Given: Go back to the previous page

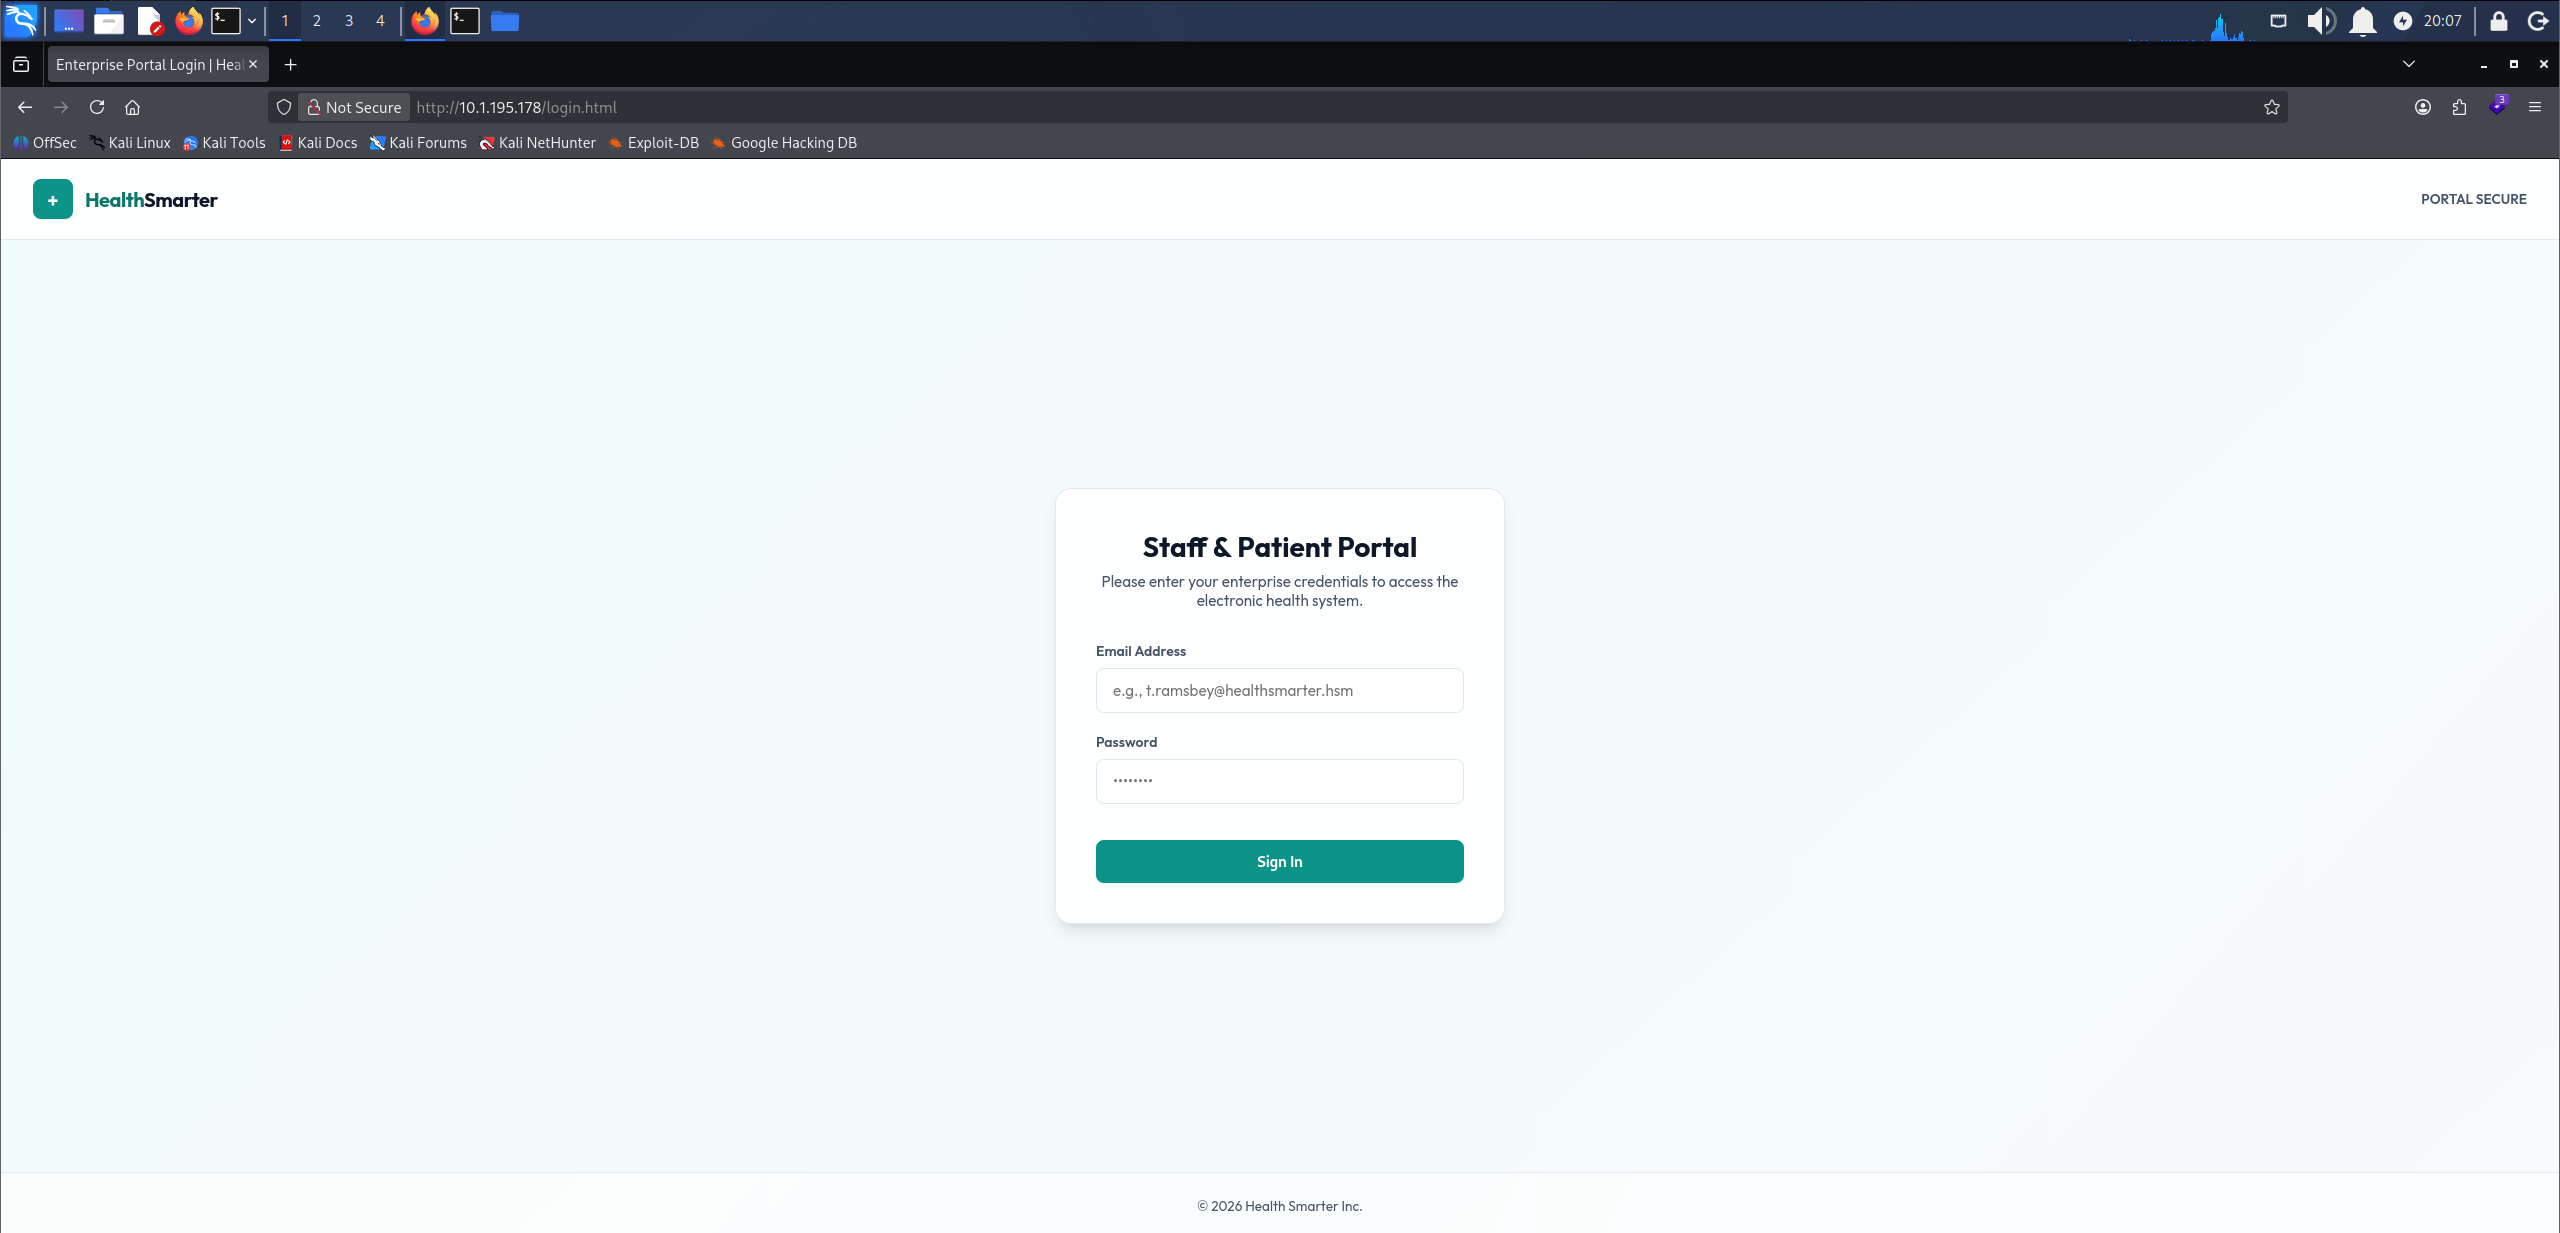Looking at the screenshot, I should (x=25, y=107).
